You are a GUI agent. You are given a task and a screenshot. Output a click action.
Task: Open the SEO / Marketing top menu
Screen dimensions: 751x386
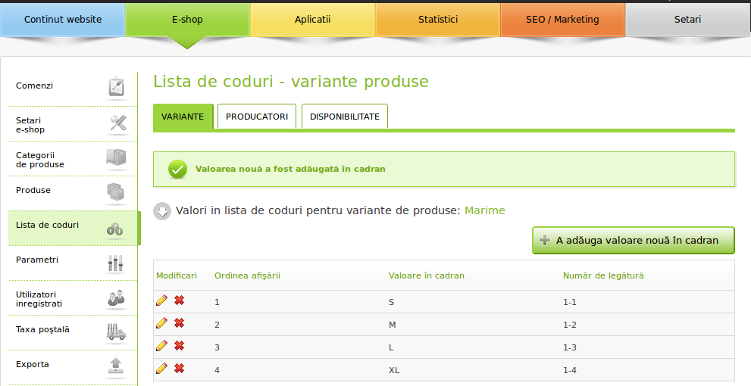pyautogui.click(x=563, y=20)
